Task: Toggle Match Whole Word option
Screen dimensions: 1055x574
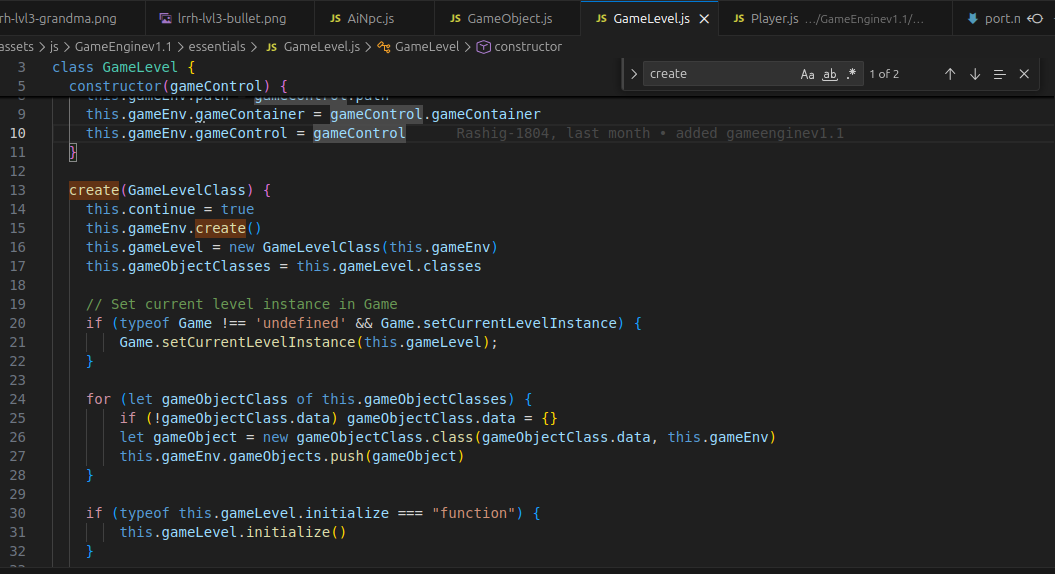Action: (830, 74)
